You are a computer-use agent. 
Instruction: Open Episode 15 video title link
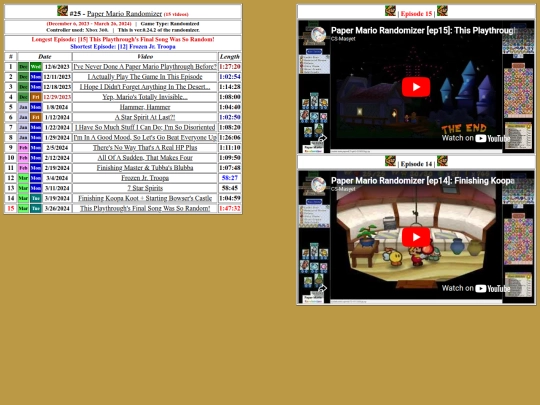click(x=424, y=30)
